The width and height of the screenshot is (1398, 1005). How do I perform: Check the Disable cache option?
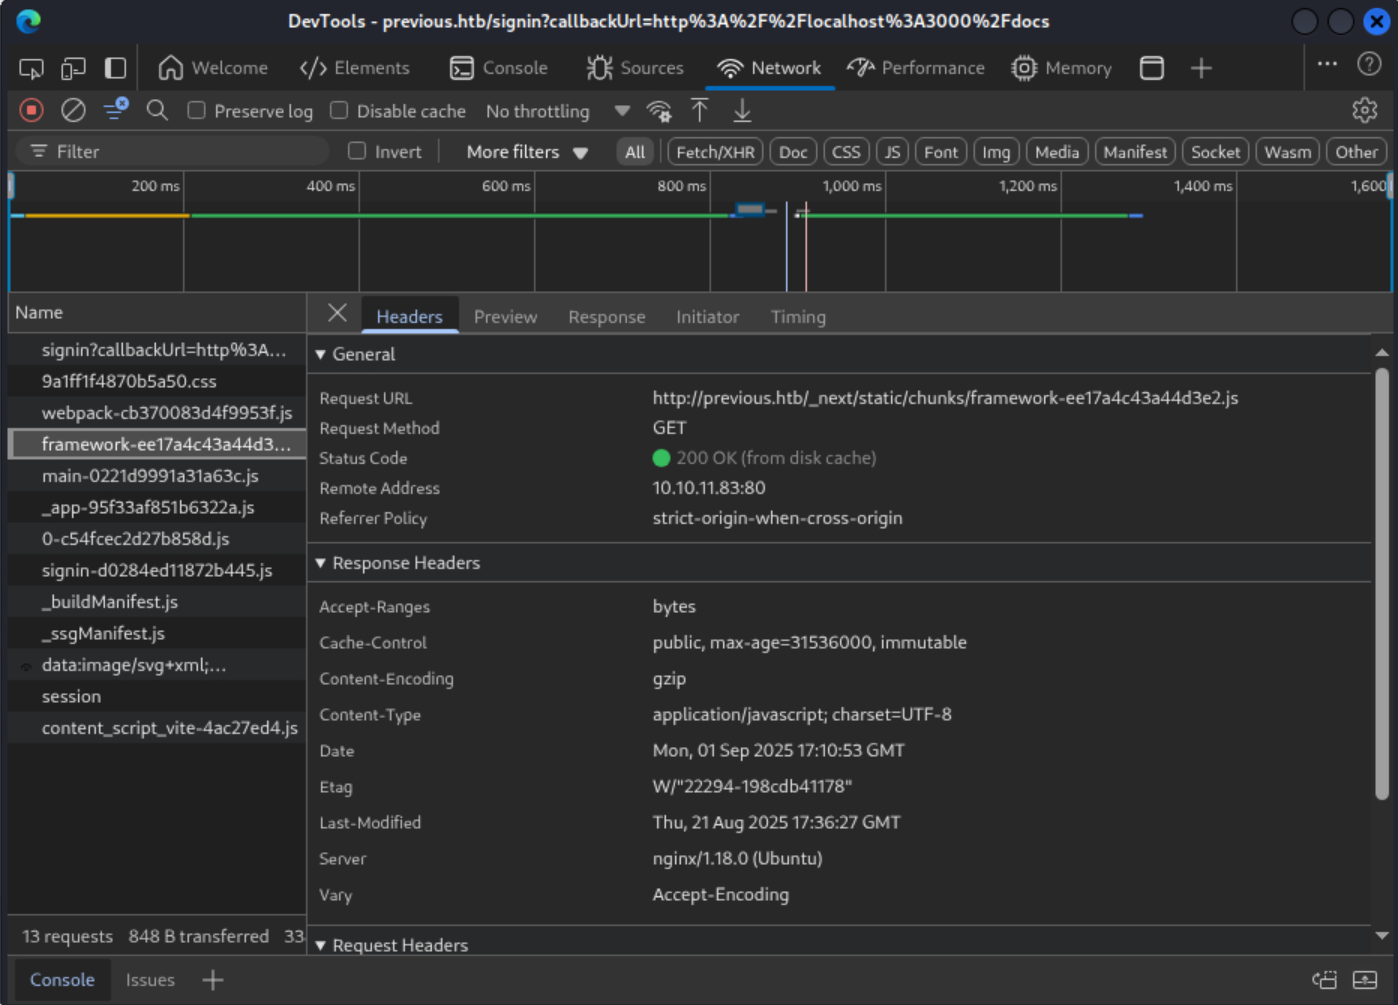point(340,111)
